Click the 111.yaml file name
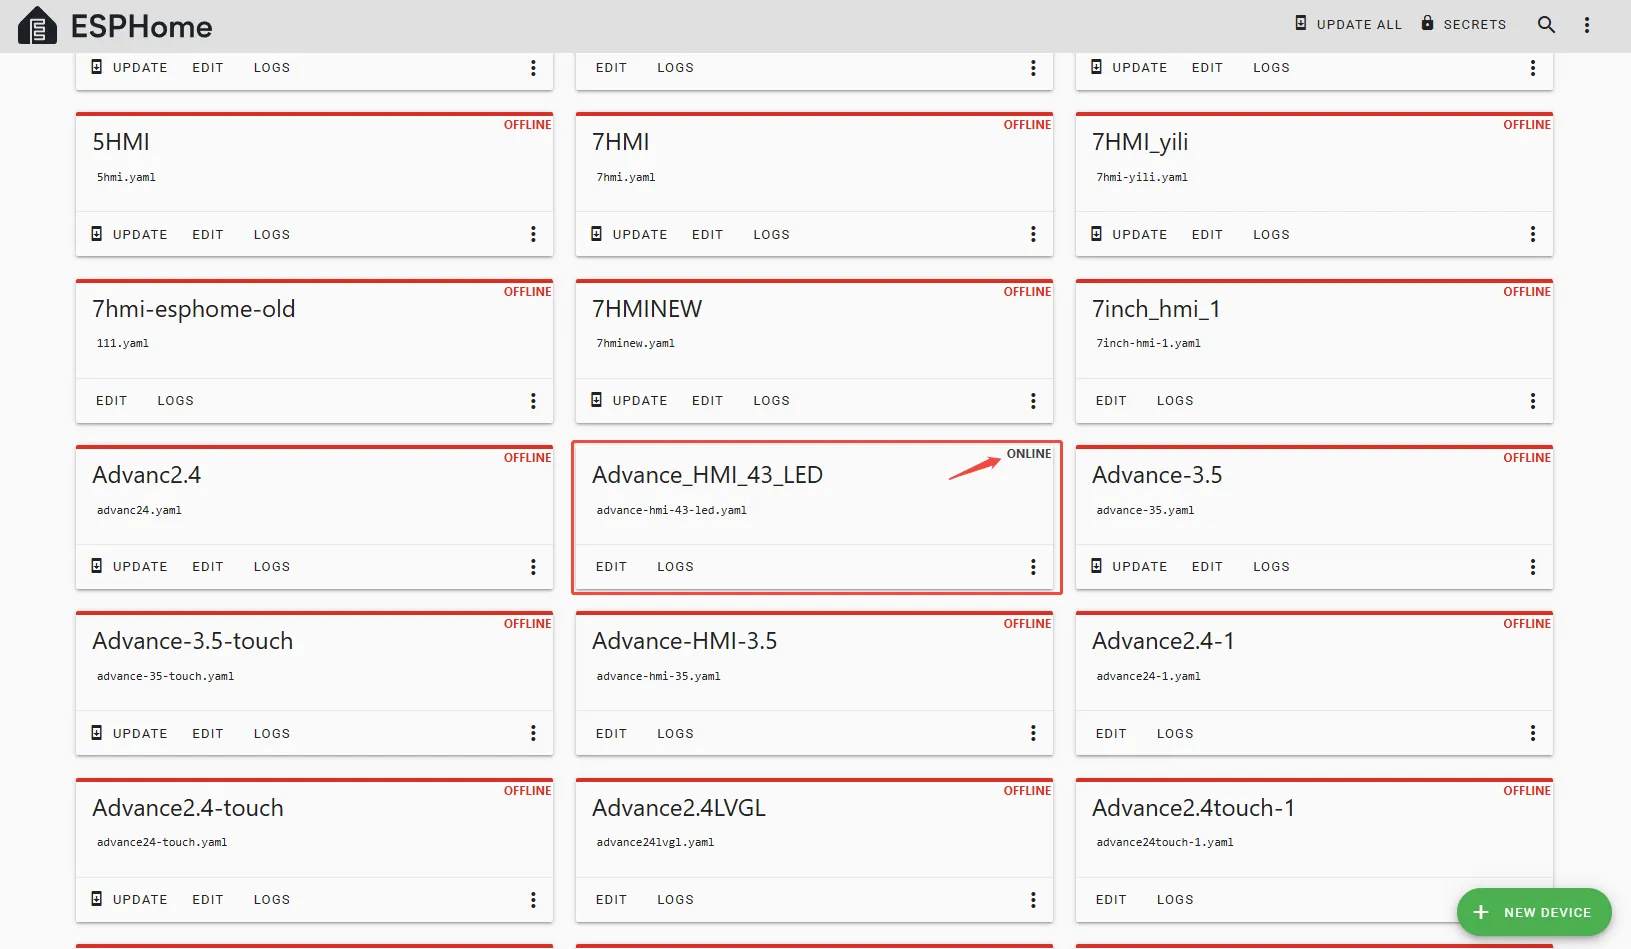The image size is (1631, 949). click(123, 343)
